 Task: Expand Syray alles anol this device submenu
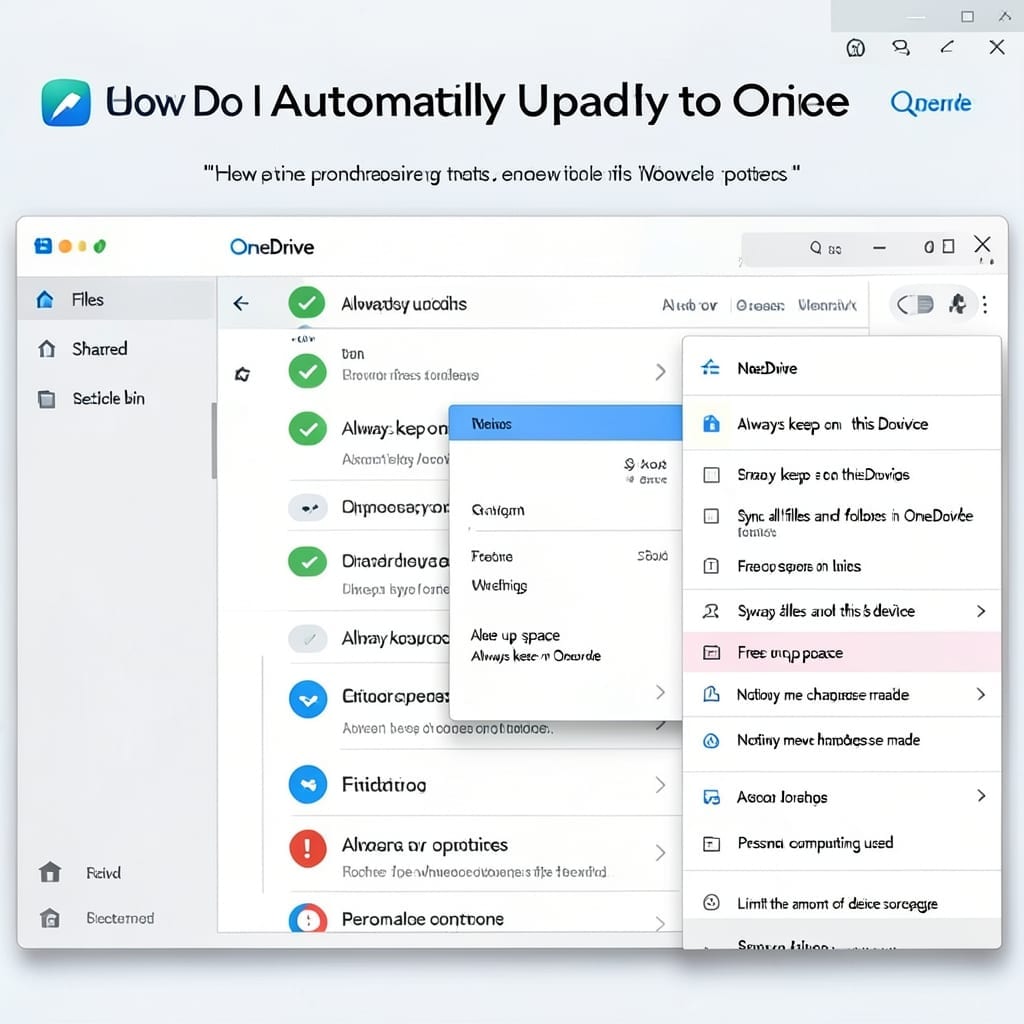(981, 611)
